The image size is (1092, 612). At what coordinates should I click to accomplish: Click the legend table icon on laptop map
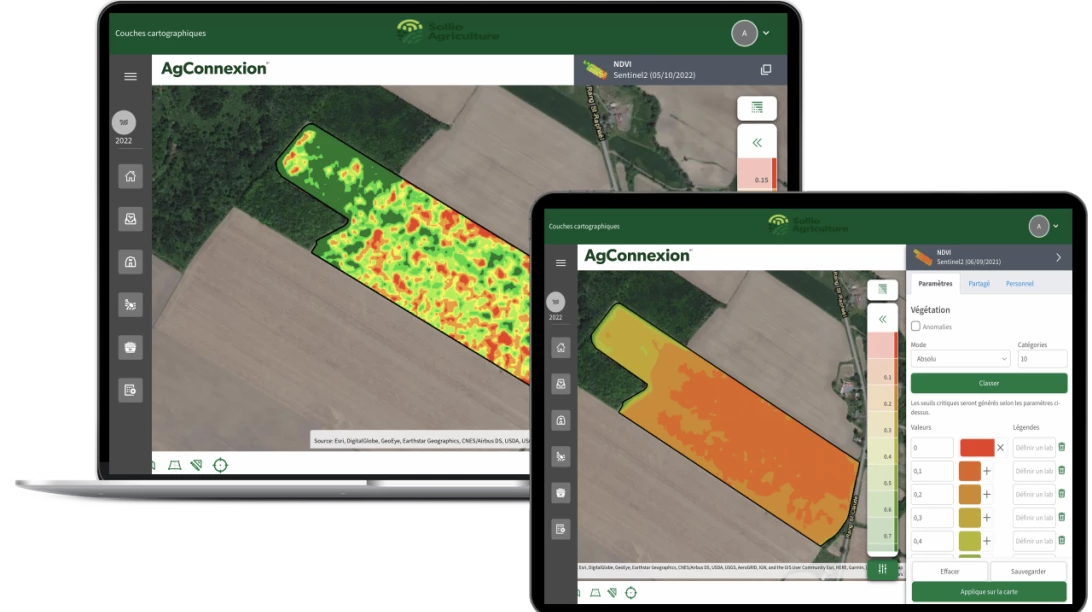[757, 108]
